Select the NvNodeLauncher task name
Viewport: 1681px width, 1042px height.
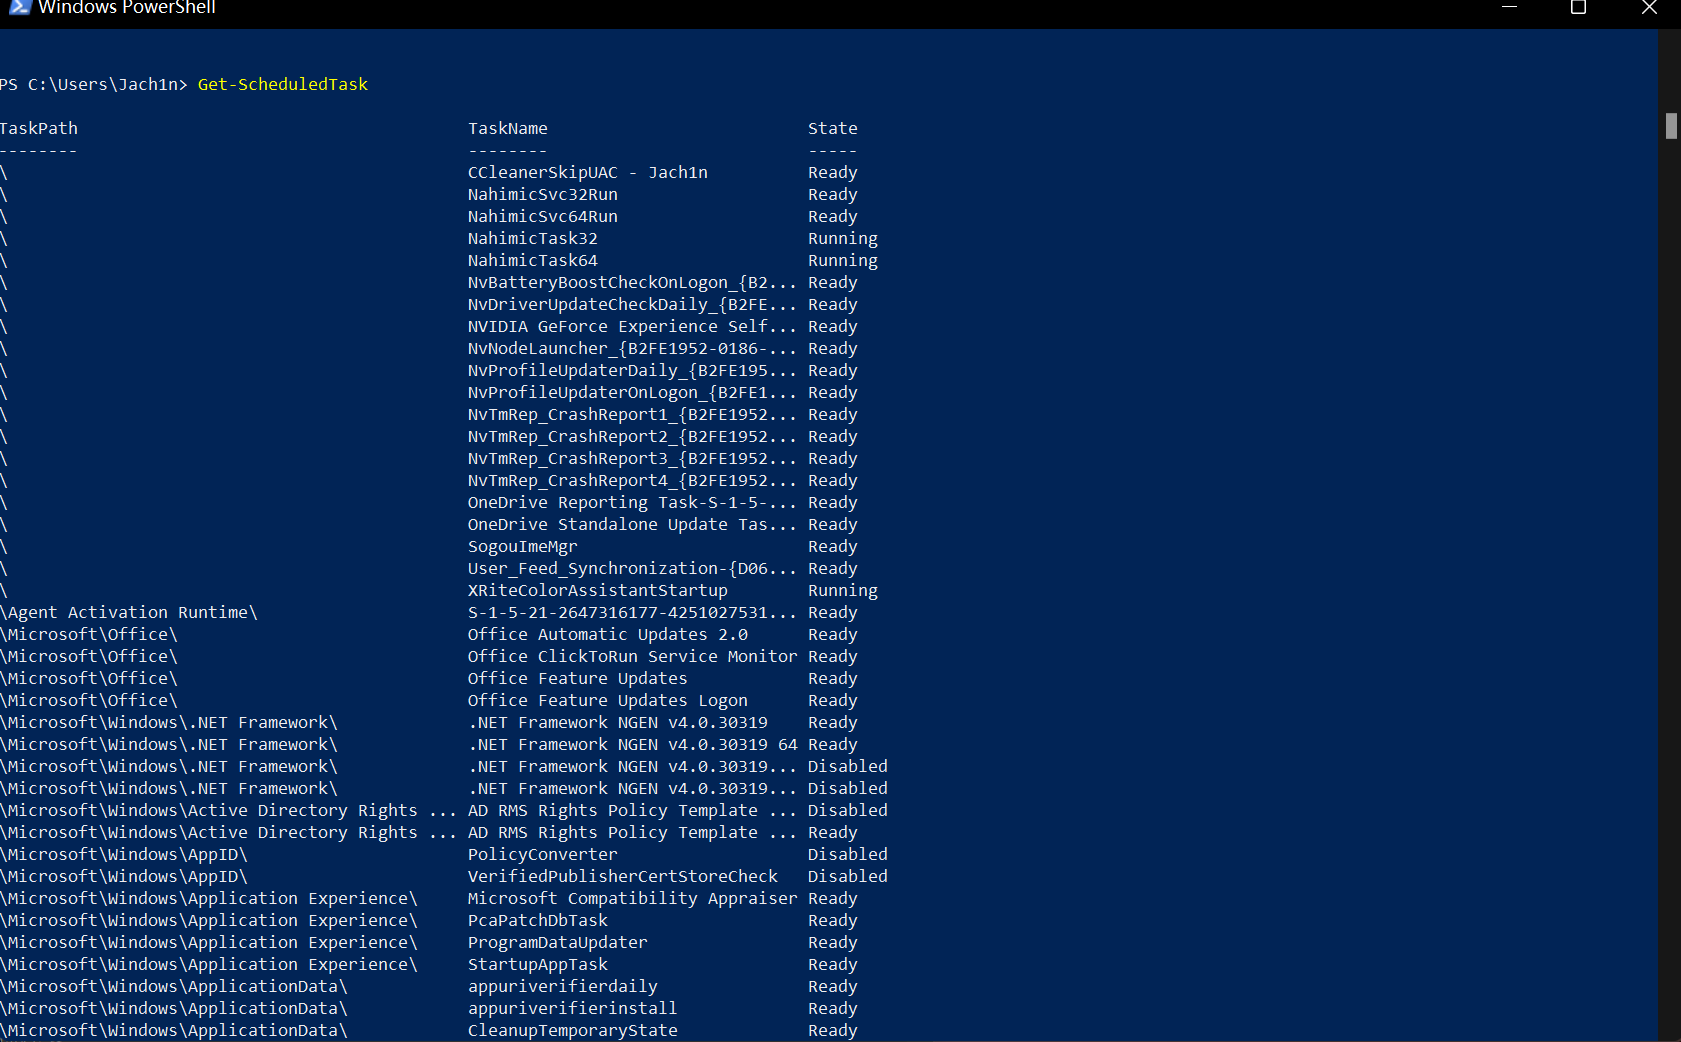pos(633,348)
